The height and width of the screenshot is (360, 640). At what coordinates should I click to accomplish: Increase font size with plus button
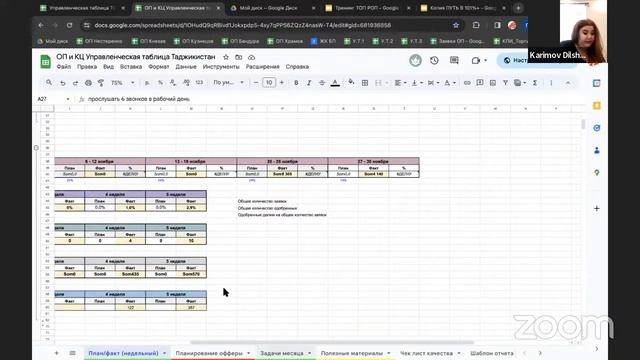(x=282, y=83)
